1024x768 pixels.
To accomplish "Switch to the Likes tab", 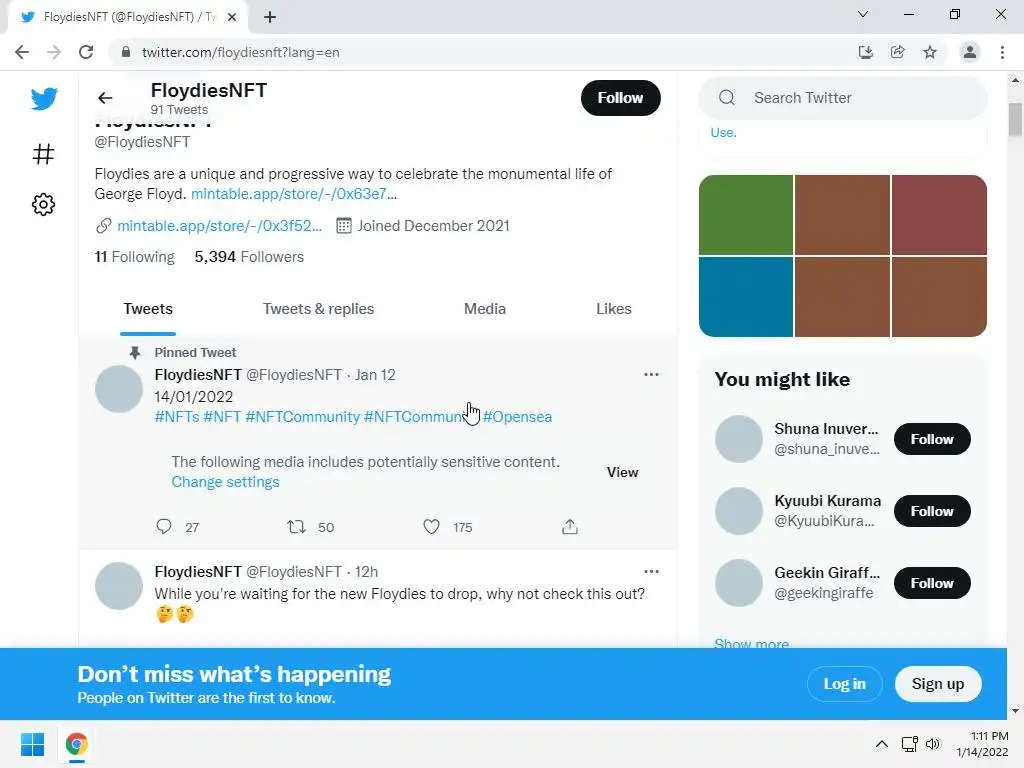I will tap(614, 309).
